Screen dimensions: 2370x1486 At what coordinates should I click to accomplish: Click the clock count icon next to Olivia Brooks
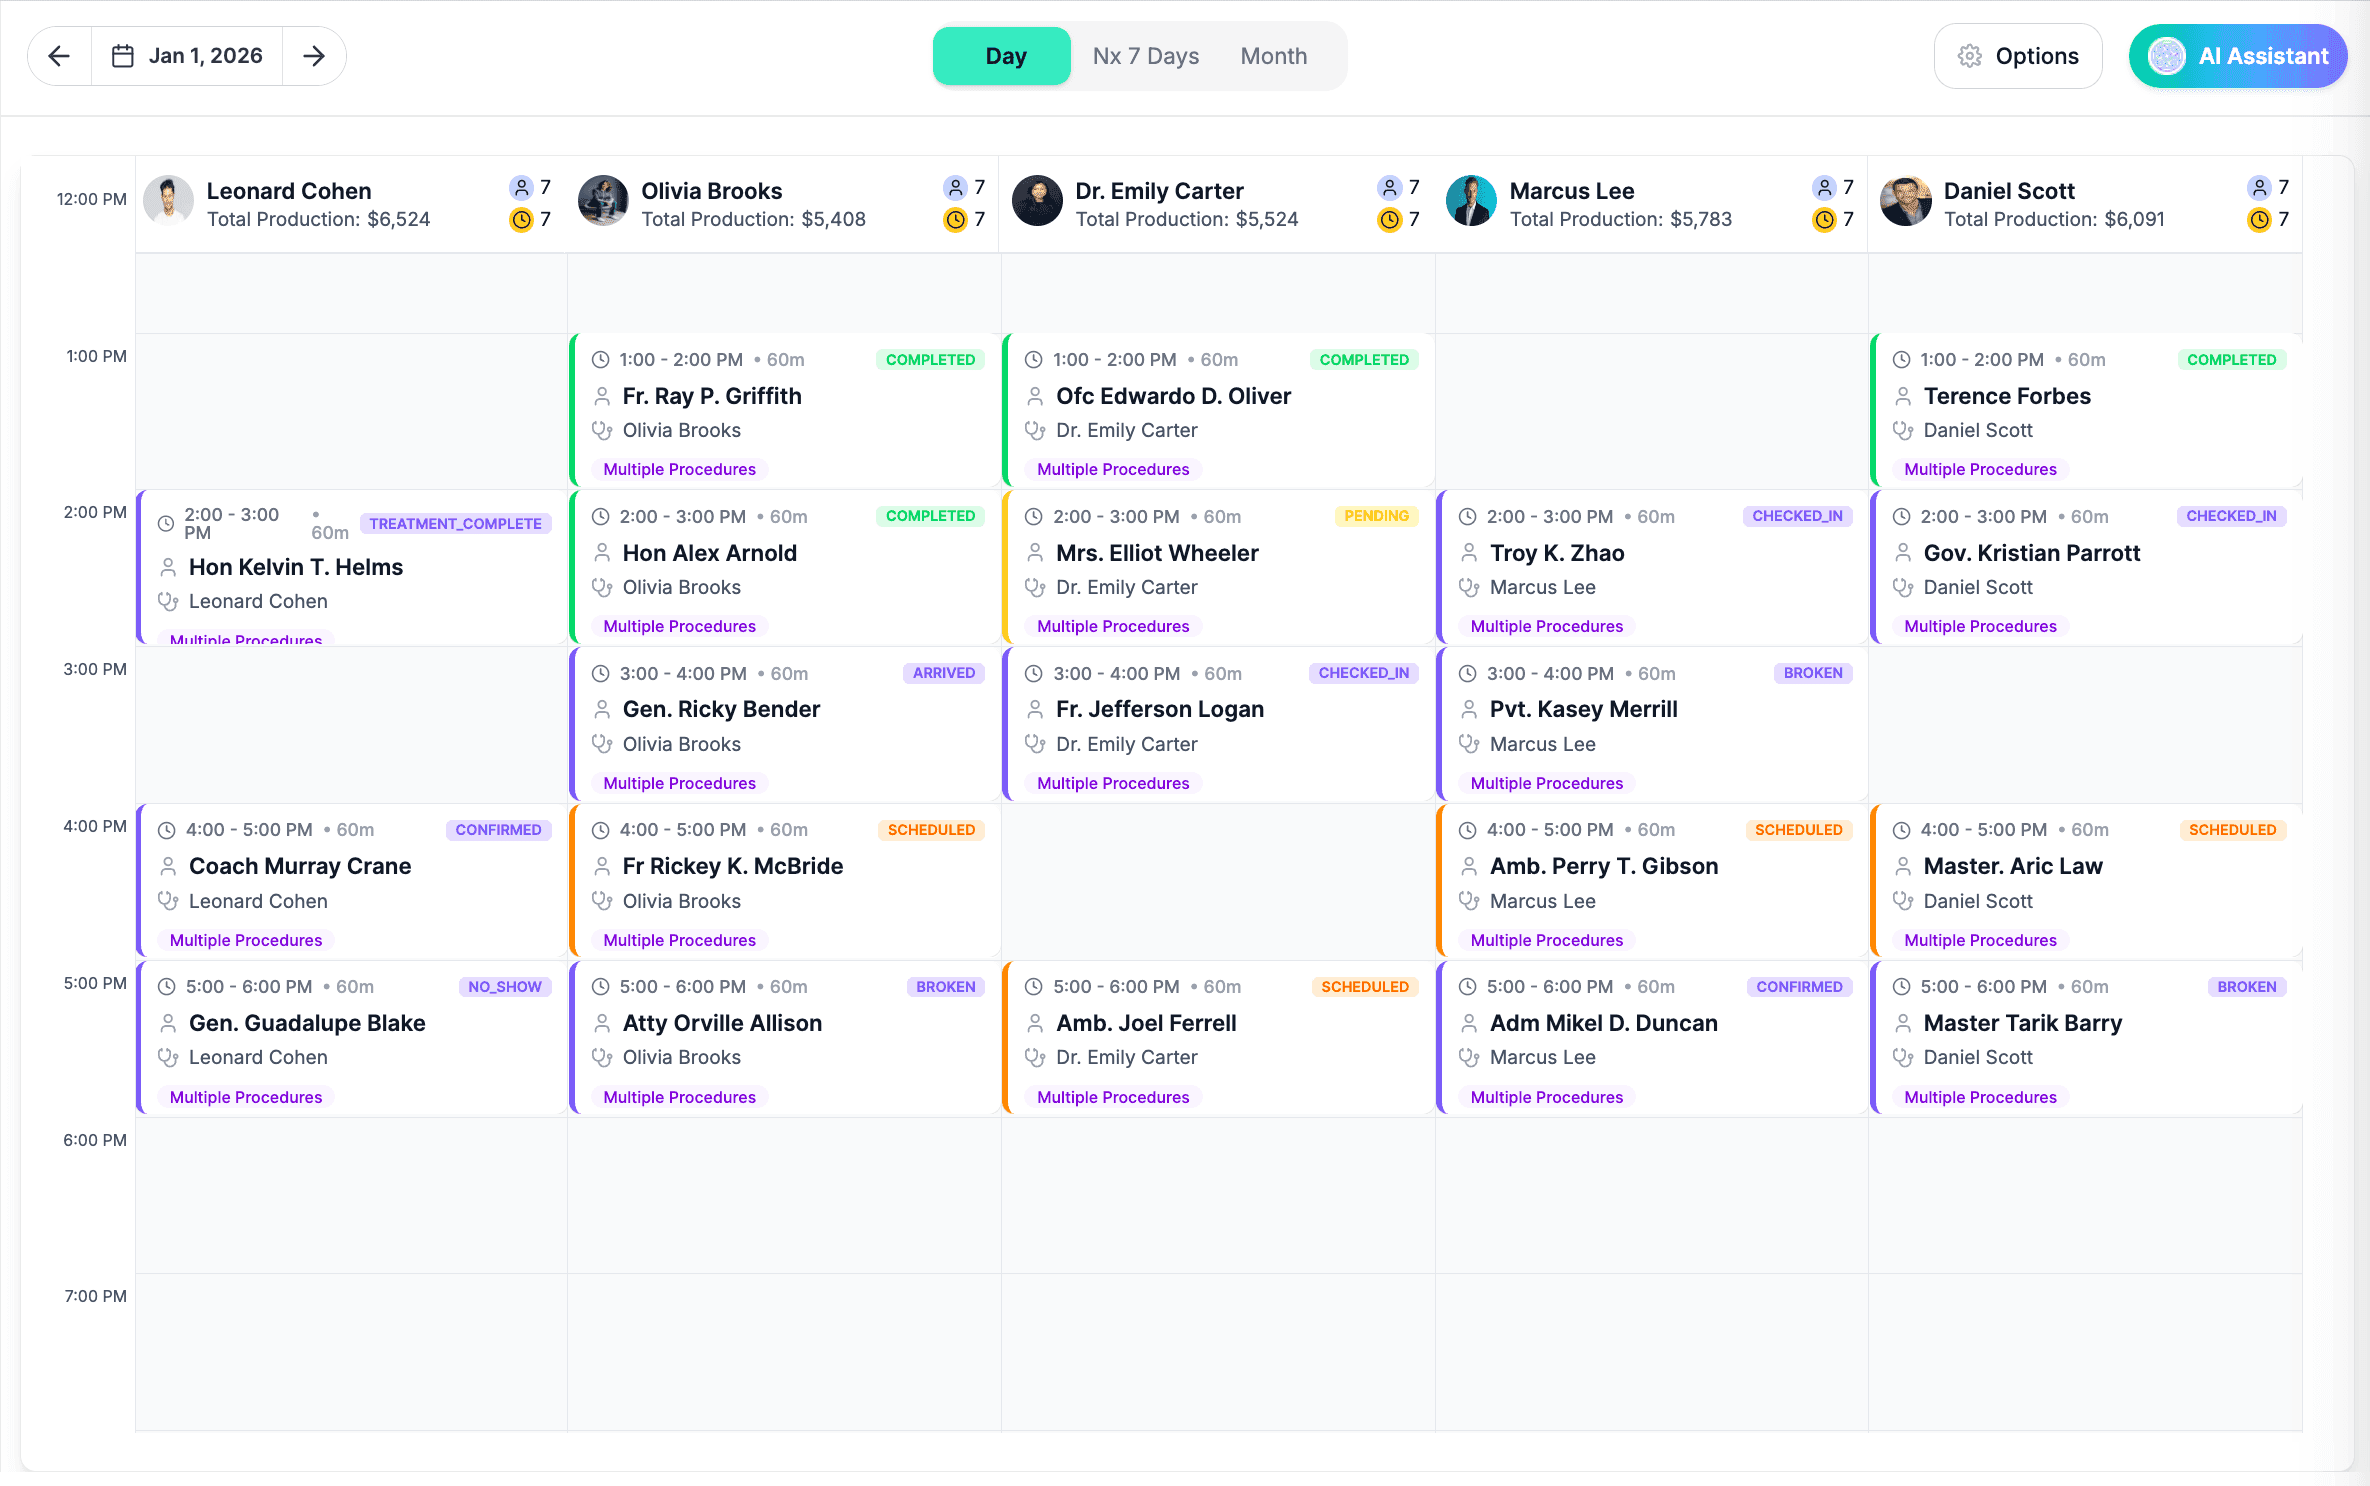click(x=956, y=220)
